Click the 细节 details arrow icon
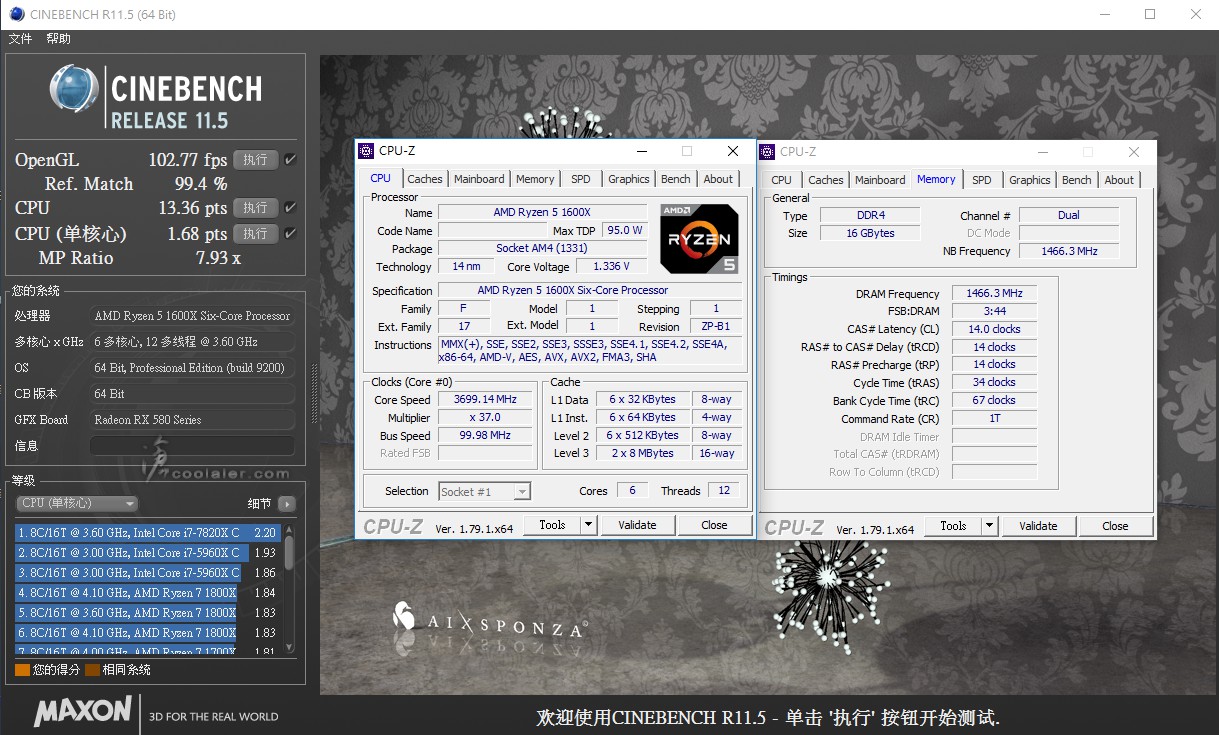 tap(287, 504)
